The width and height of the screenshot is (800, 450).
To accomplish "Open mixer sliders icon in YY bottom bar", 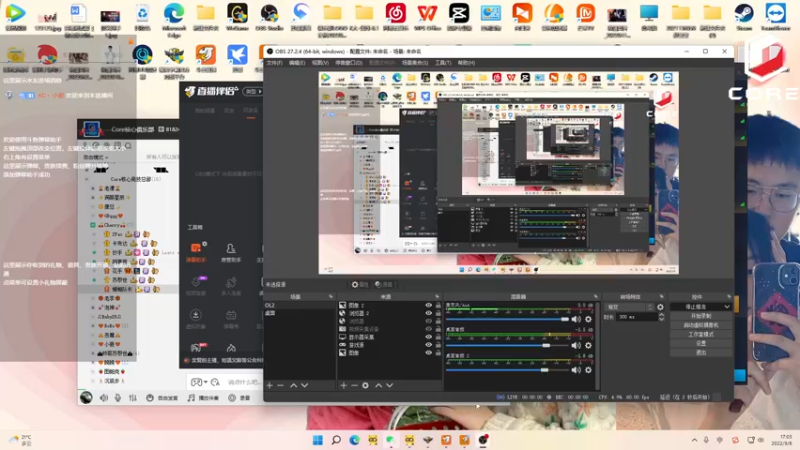I will [133, 398].
